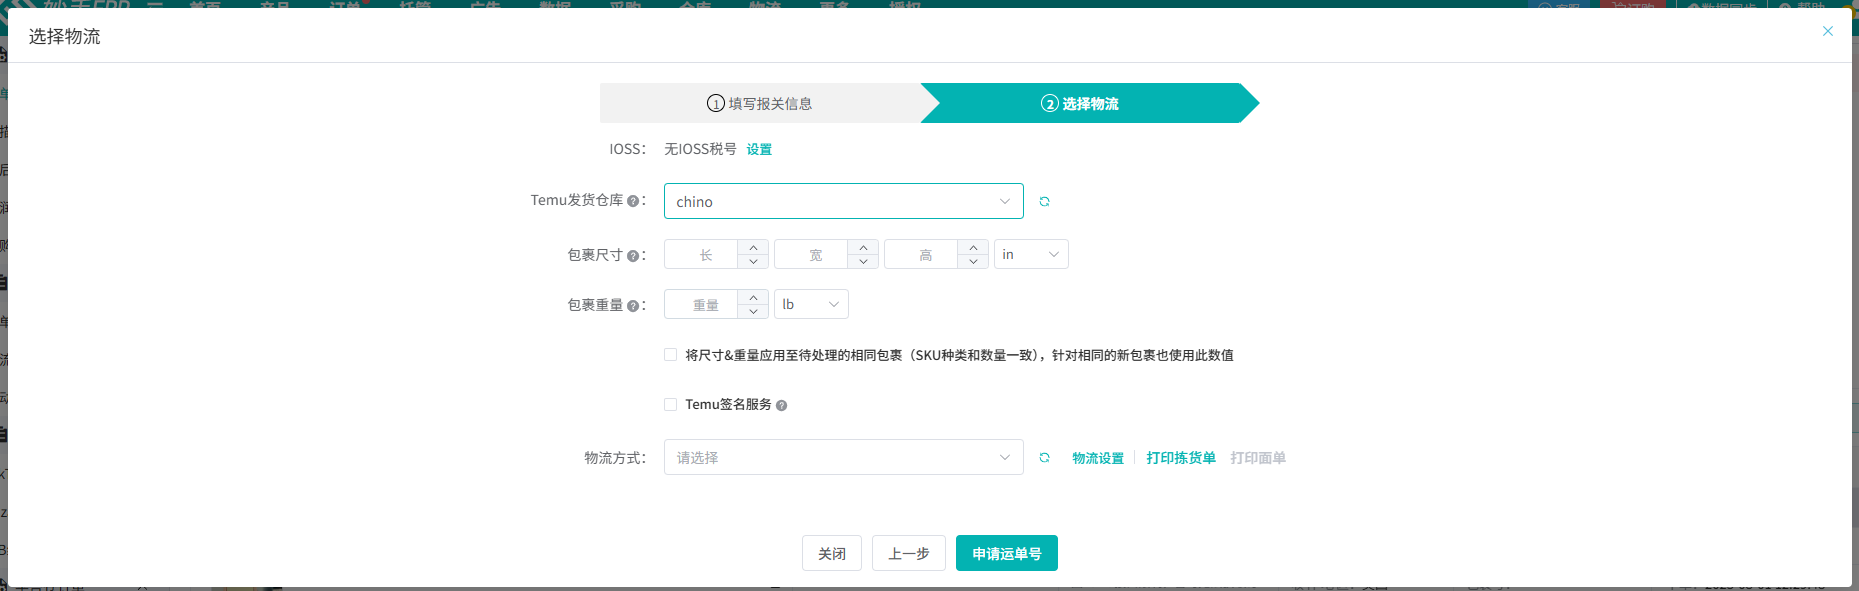Show help for Temu签名服务
The image size is (1859, 591).
pos(781,406)
